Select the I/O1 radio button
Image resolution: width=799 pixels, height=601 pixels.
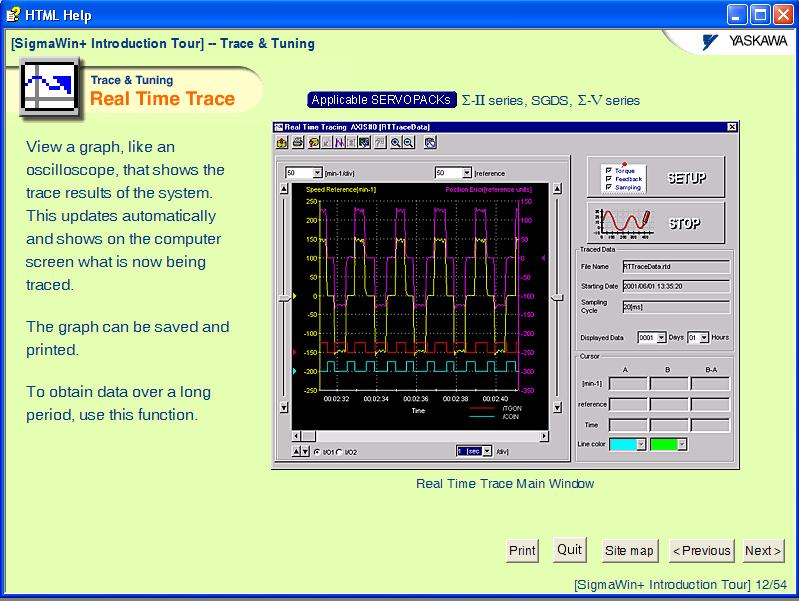(317, 452)
